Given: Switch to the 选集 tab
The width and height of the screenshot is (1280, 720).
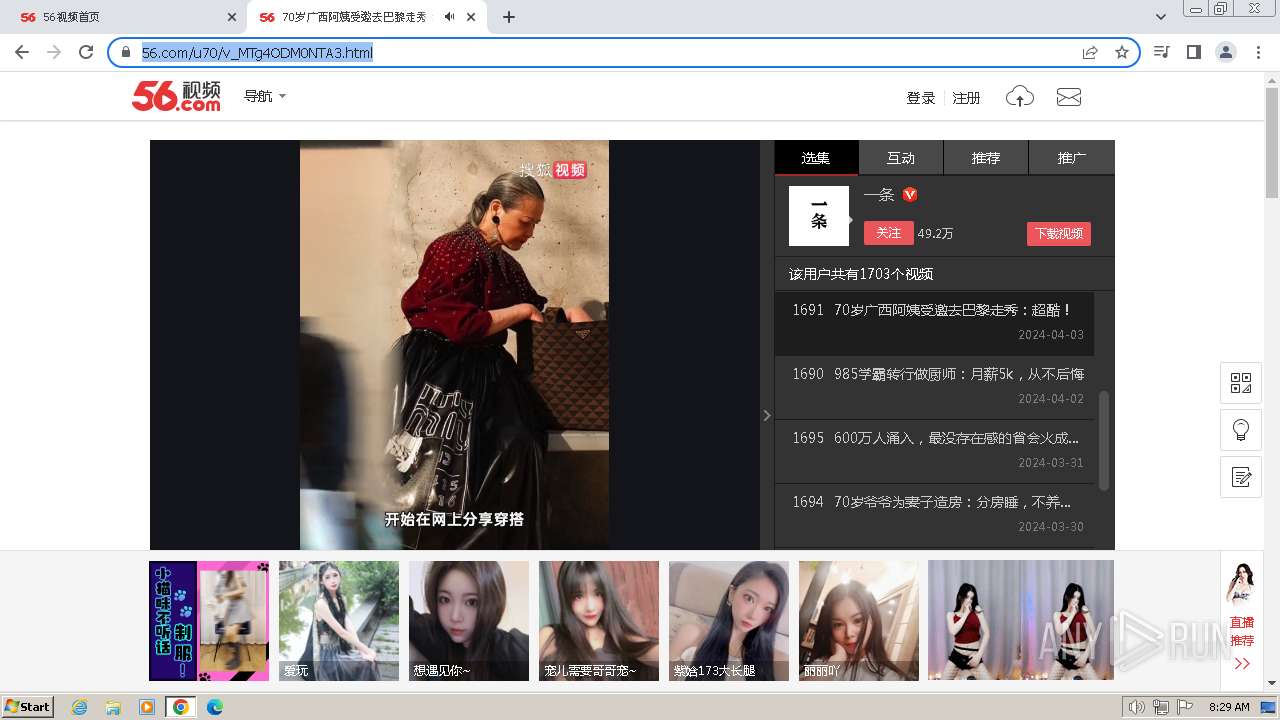Looking at the screenshot, I should (816, 158).
